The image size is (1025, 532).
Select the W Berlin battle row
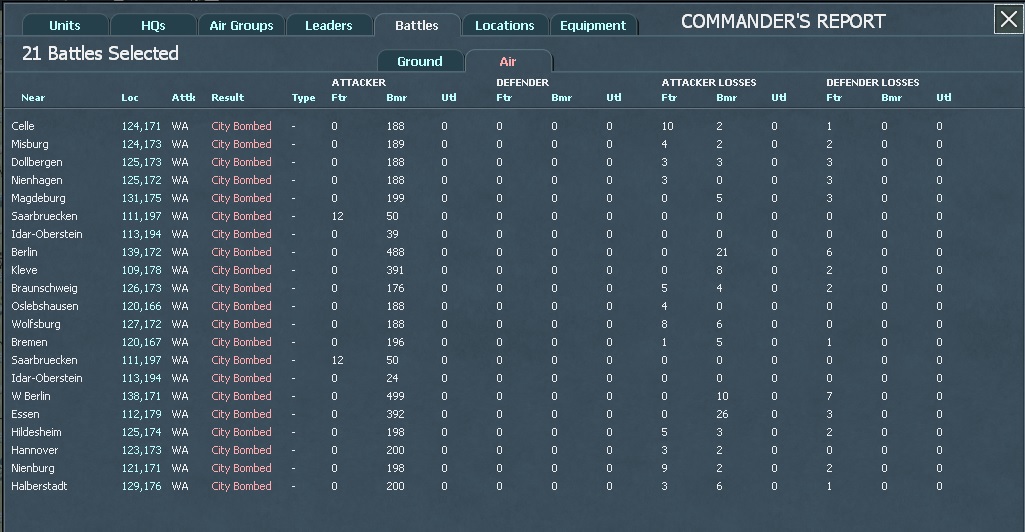[31, 396]
